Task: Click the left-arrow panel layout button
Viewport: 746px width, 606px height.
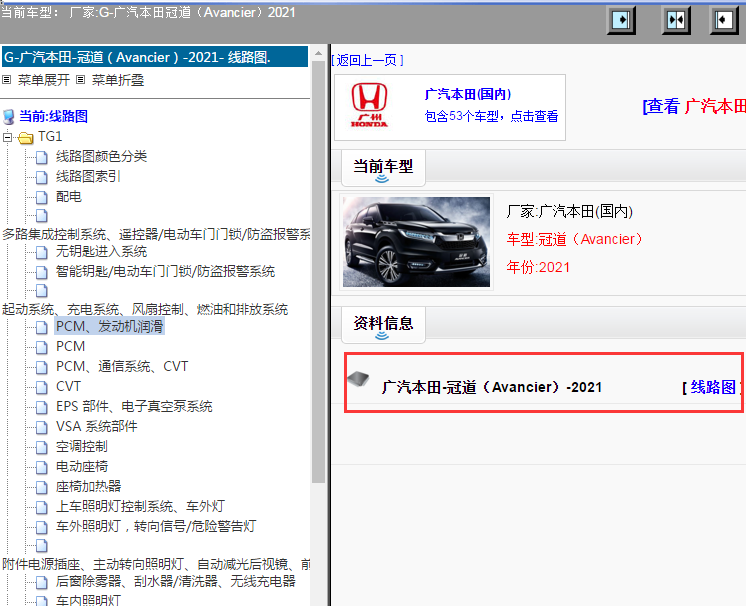Action: (724, 20)
